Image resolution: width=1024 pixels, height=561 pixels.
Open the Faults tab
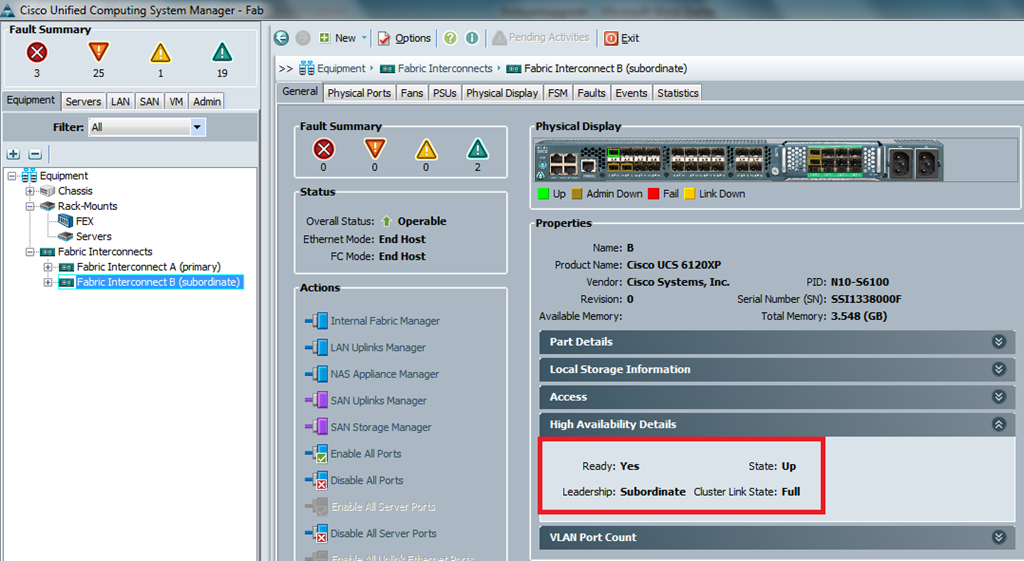[x=592, y=93]
